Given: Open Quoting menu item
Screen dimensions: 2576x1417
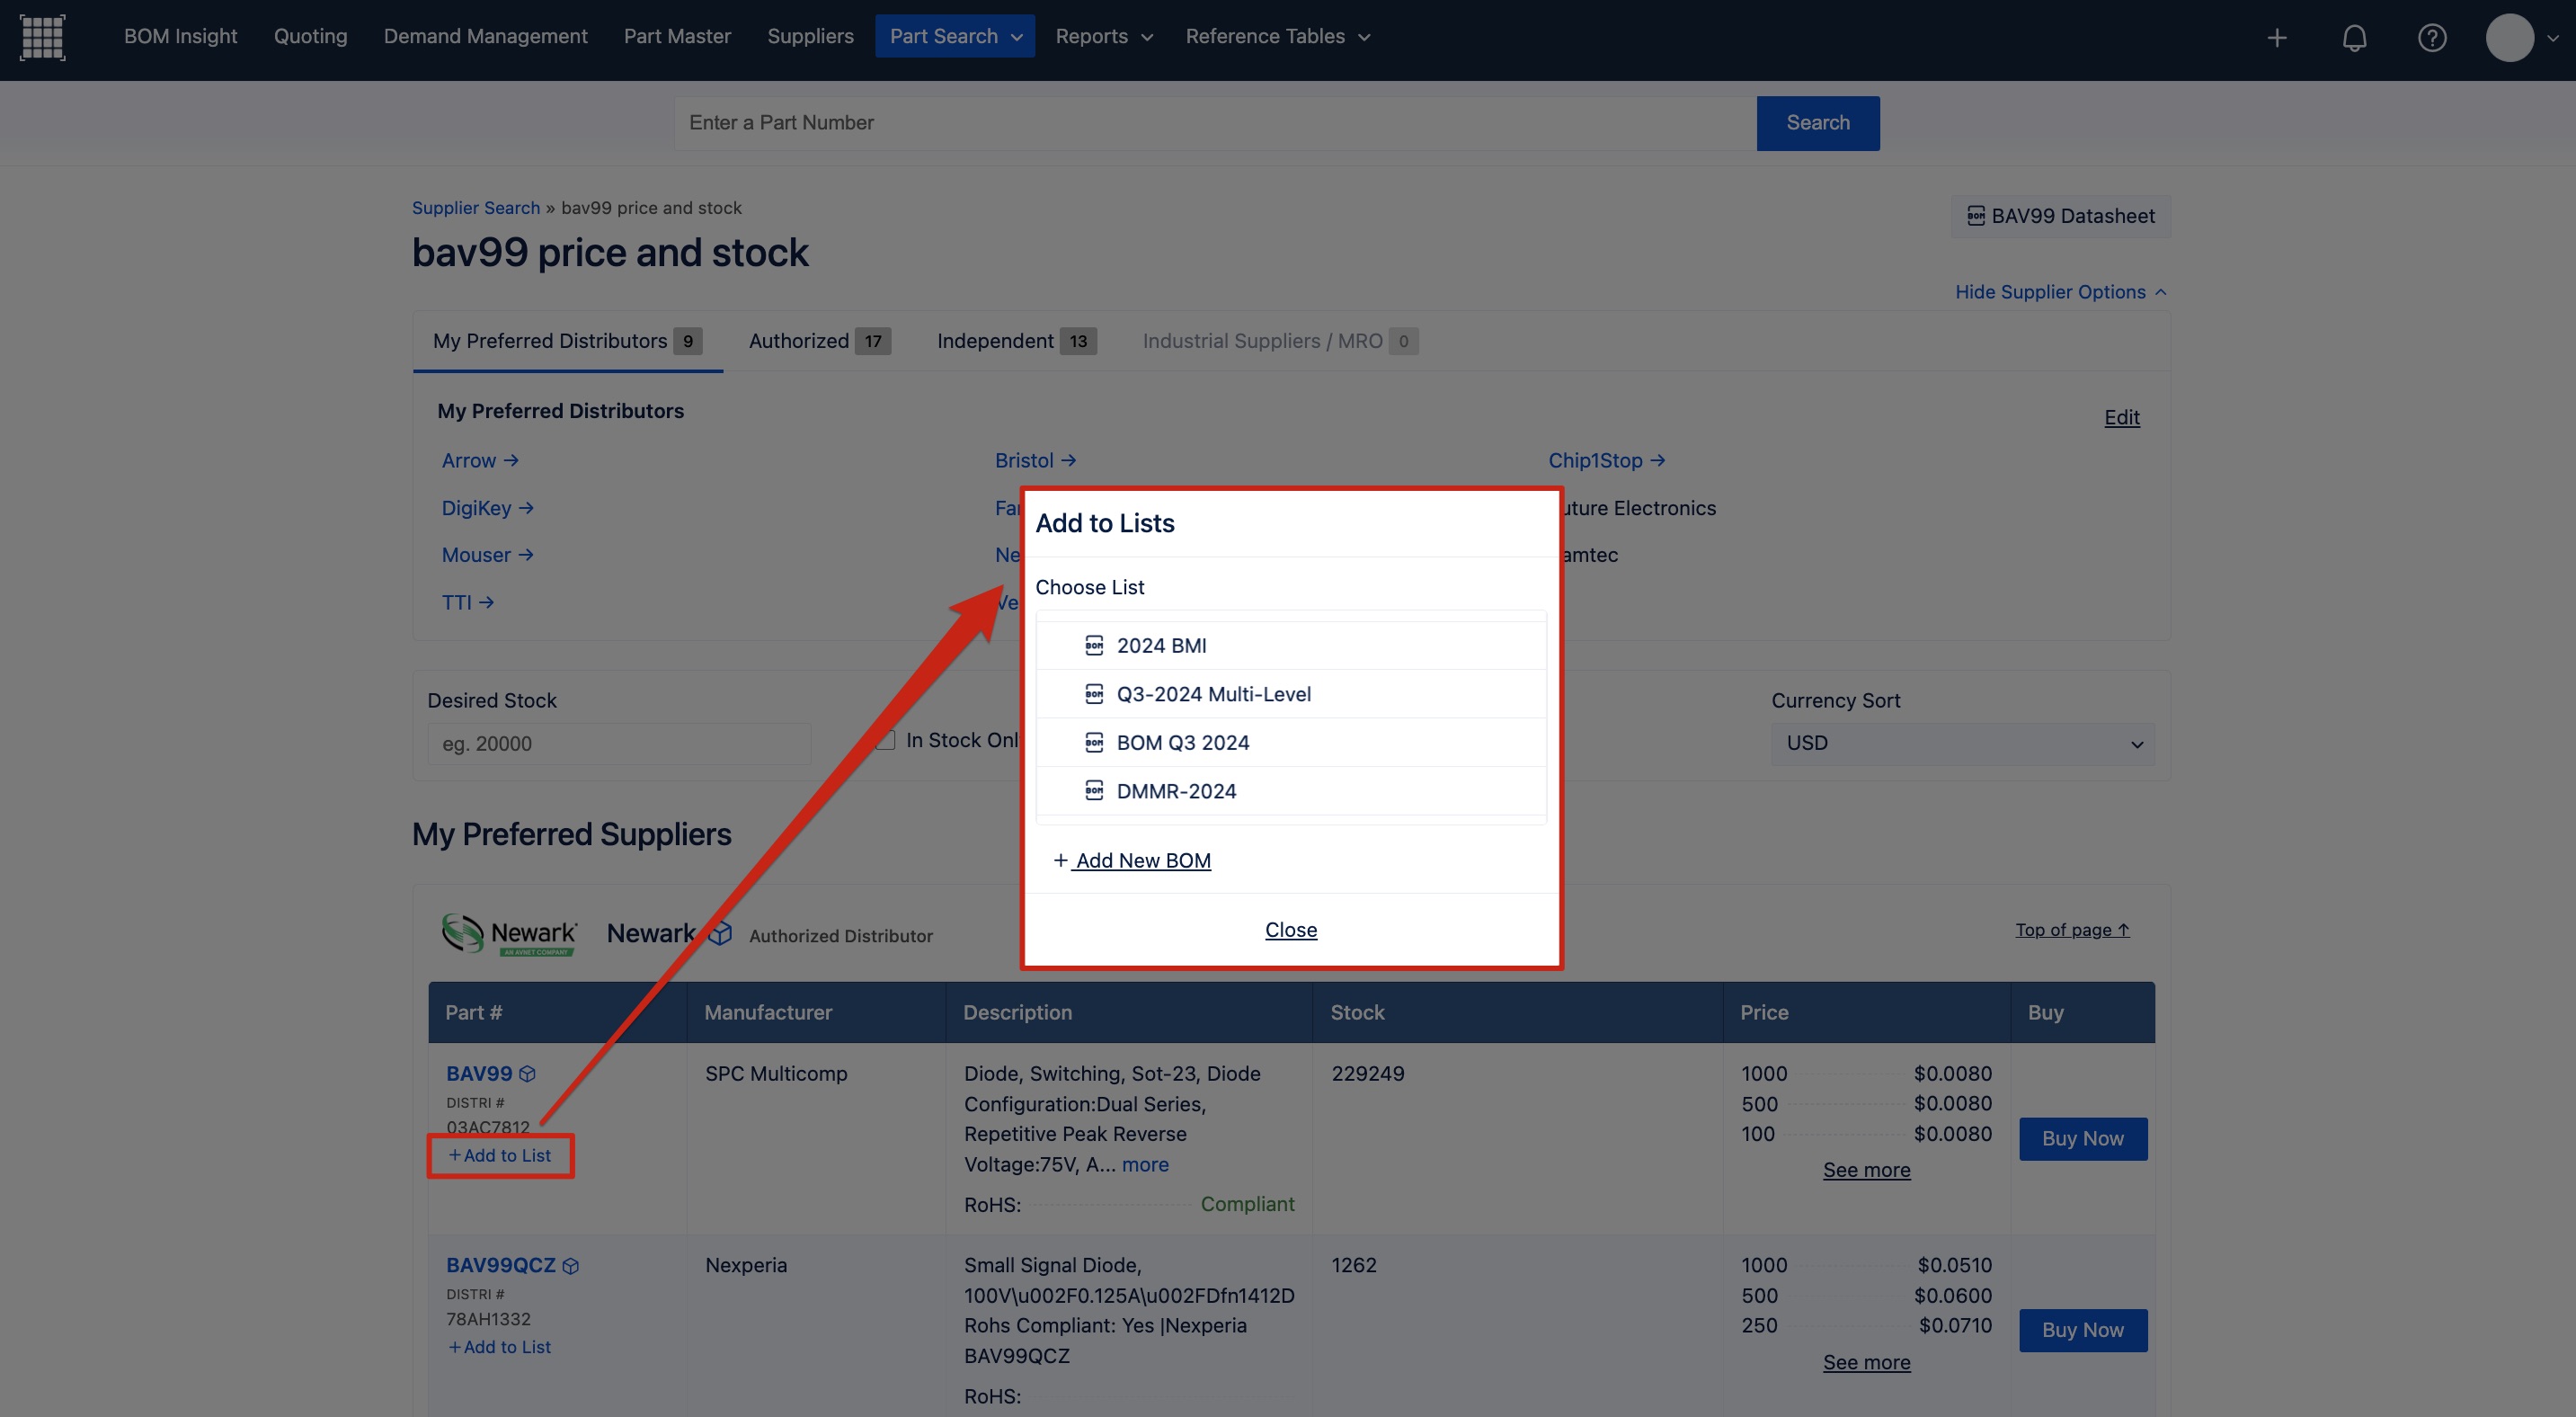Looking at the screenshot, I should 310,36.
